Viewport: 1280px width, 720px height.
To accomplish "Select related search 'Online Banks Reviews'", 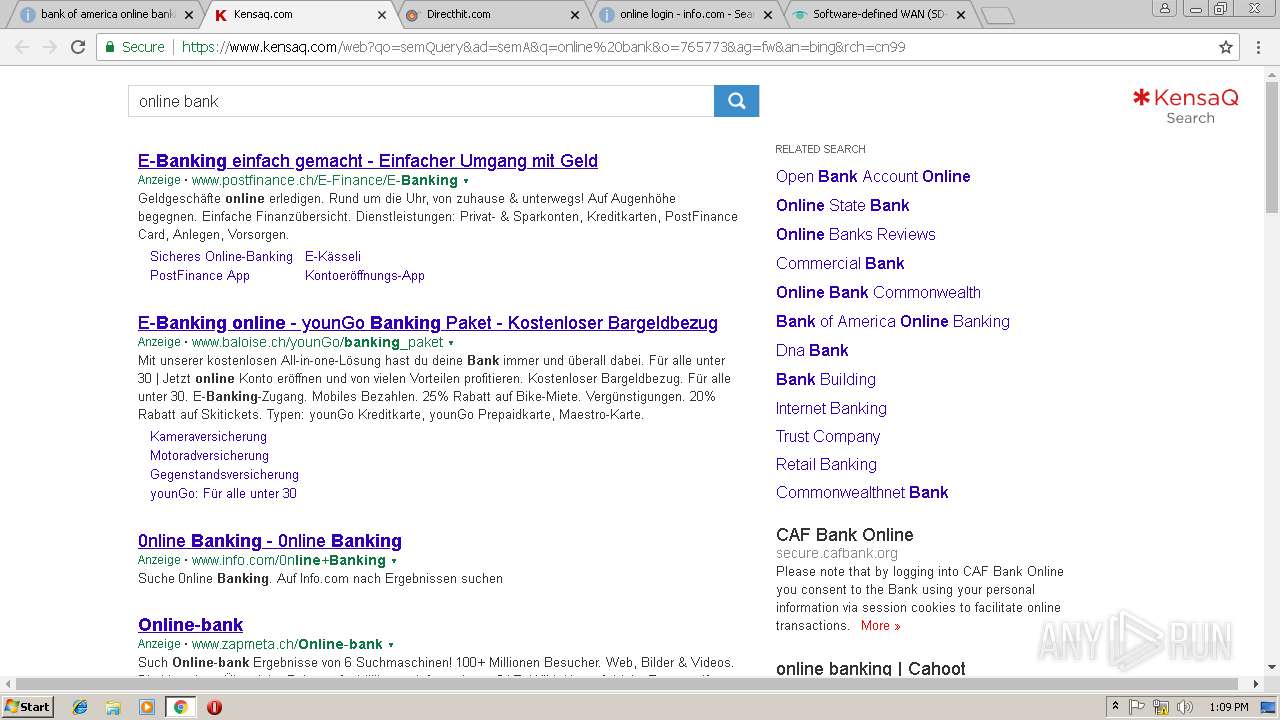I will coord(856,235).
